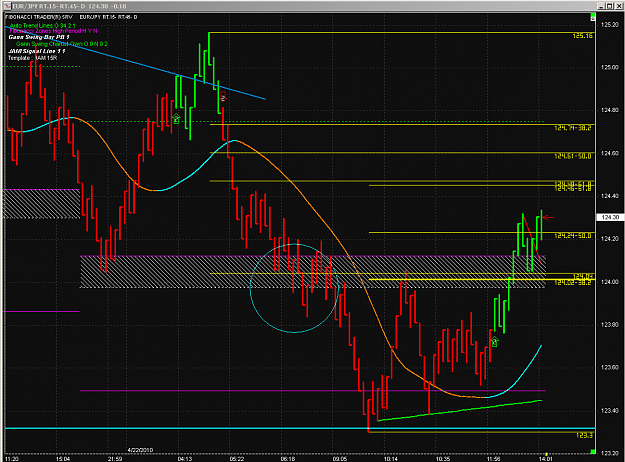This screenshot has height=462, width=625.
Task: Select the 'Fibonacci Zones High Period' indicator label
Action: tap(53, 31)
